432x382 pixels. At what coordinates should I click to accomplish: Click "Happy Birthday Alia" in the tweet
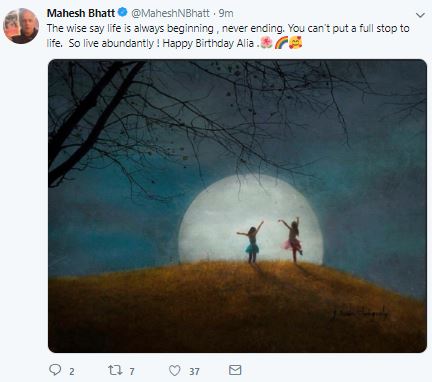208,43
